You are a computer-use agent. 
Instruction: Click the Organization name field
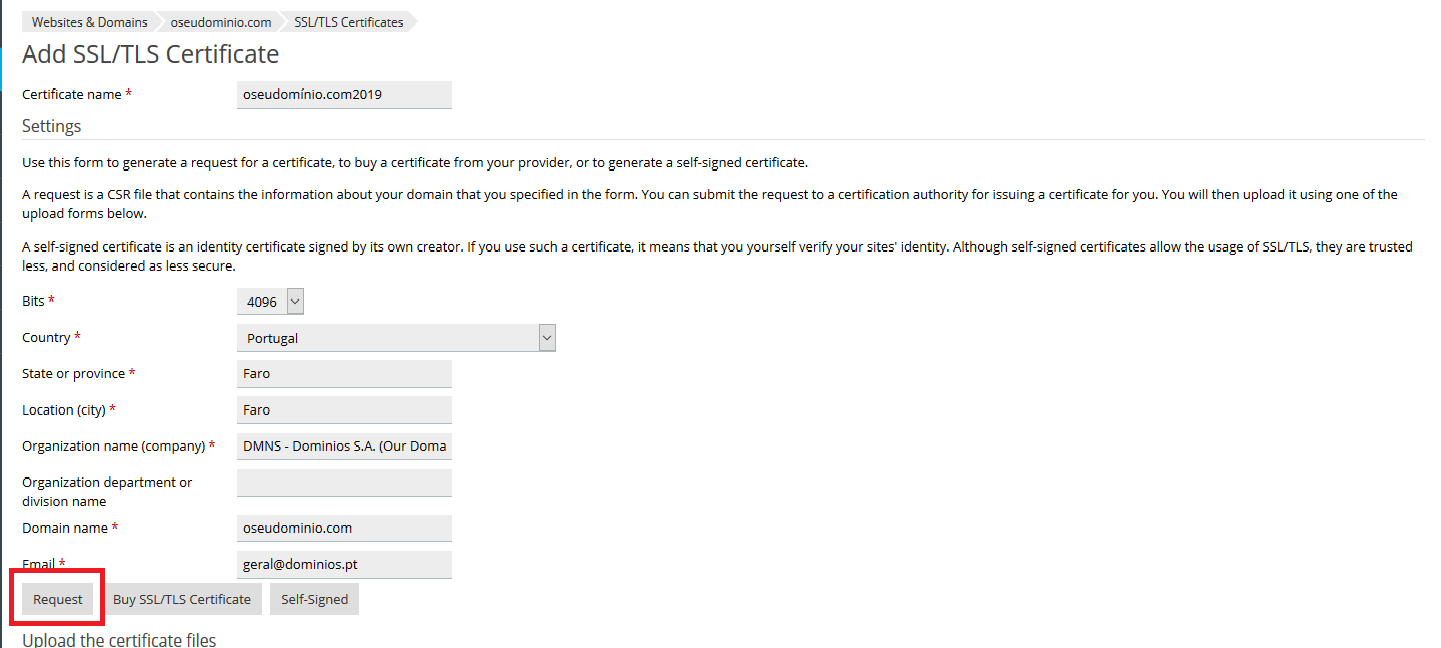pos(344,446)
